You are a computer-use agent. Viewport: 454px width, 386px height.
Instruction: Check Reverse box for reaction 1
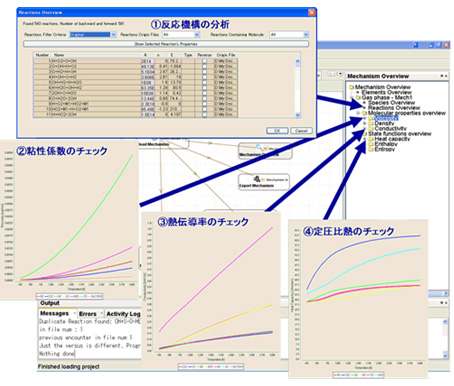pyautogui.click(x=204, y=61)
